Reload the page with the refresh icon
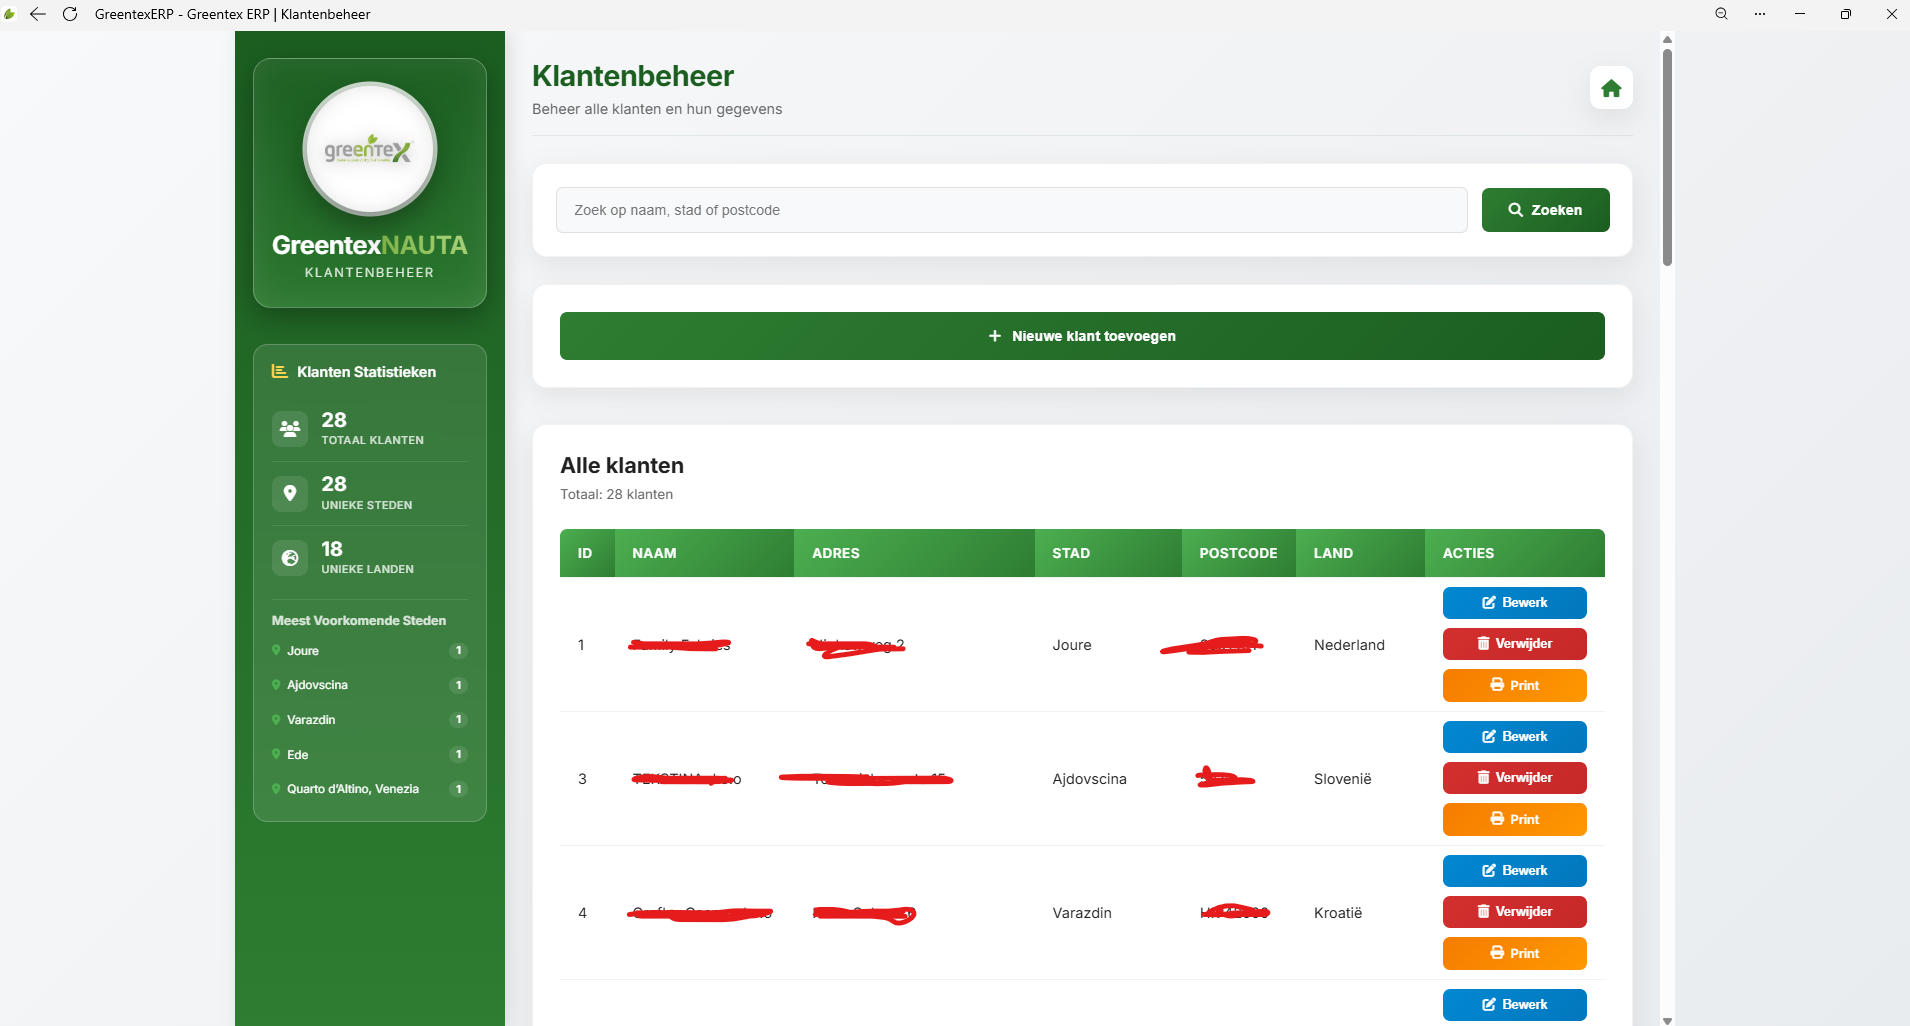 click(x=70, y=14)
